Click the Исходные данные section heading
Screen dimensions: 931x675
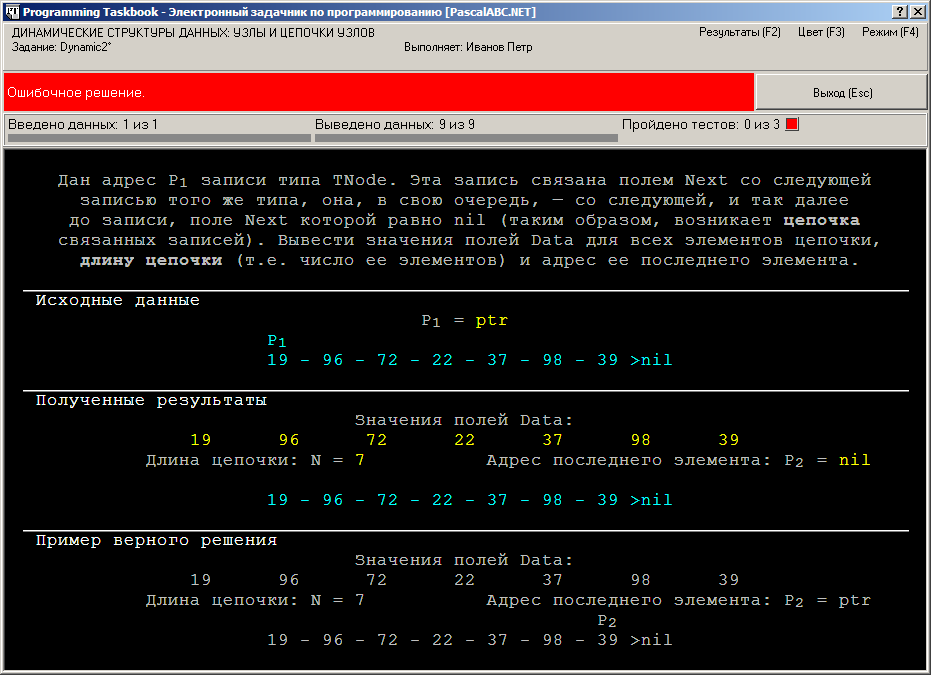click(x=117, y=300)
